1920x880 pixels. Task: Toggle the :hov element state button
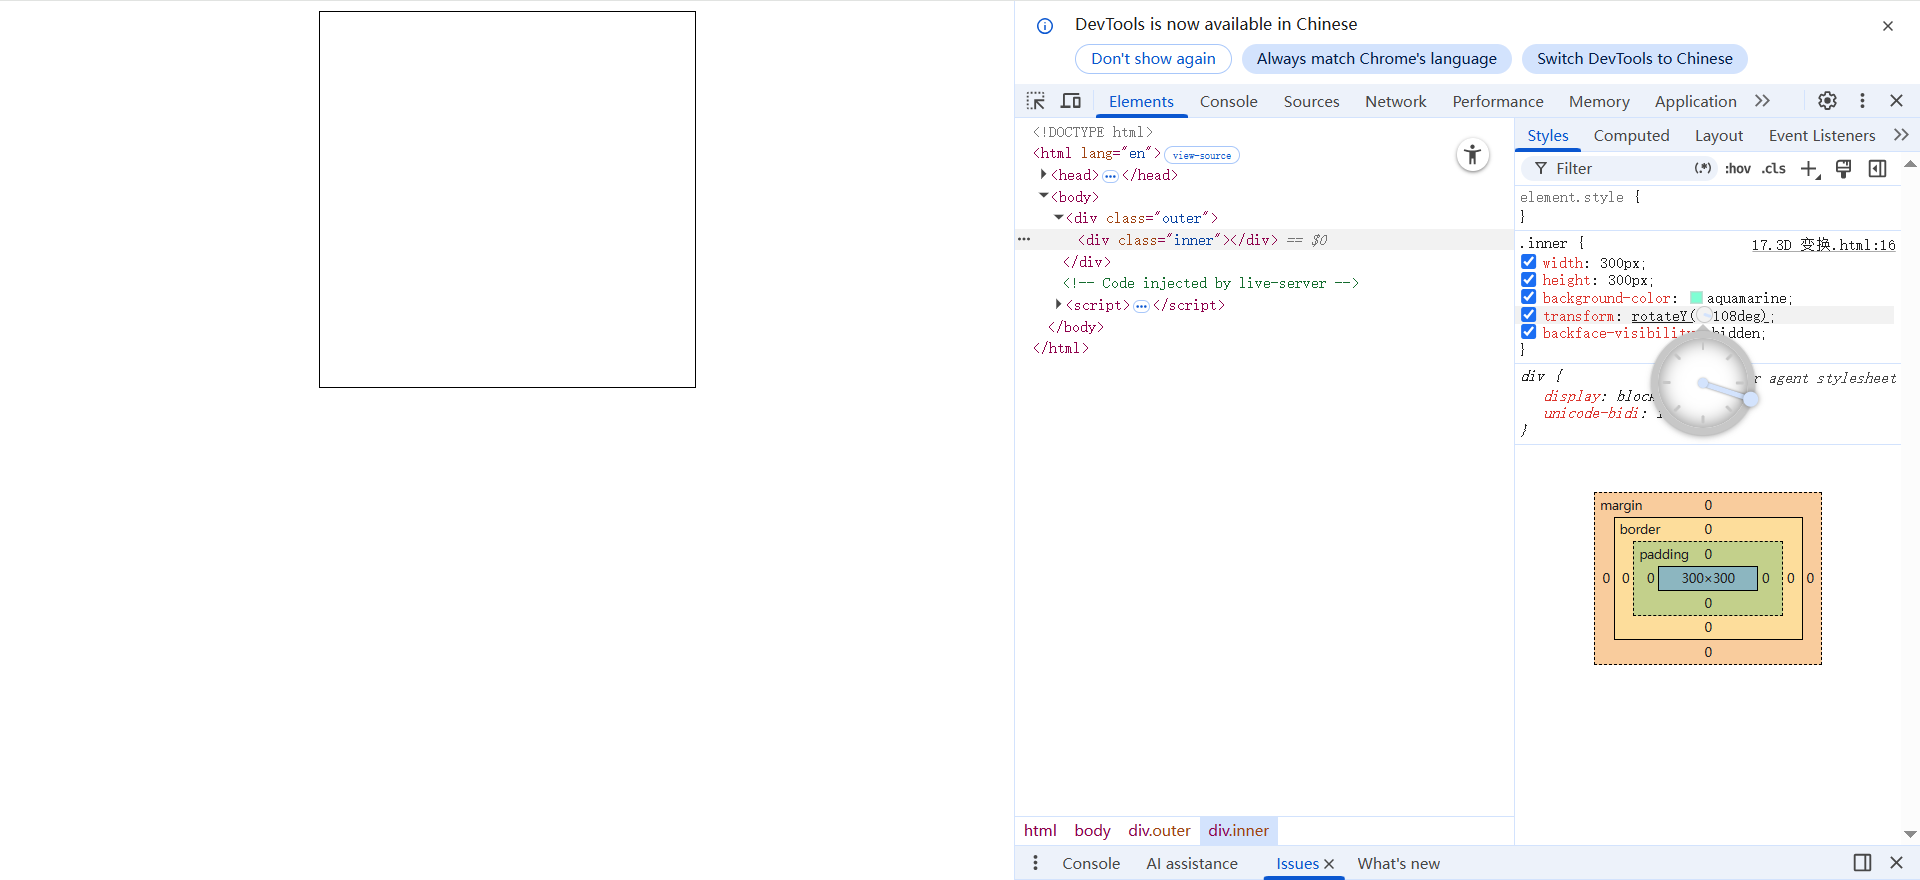coord(1738,169)
